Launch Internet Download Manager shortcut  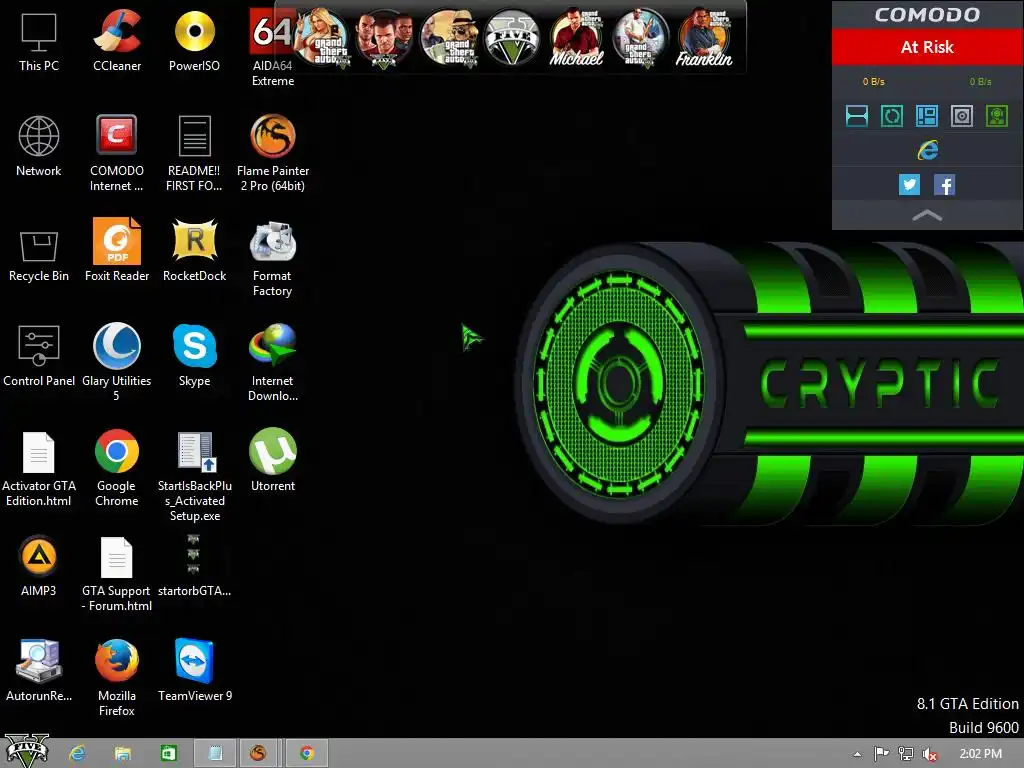click(x=272, y=364)
